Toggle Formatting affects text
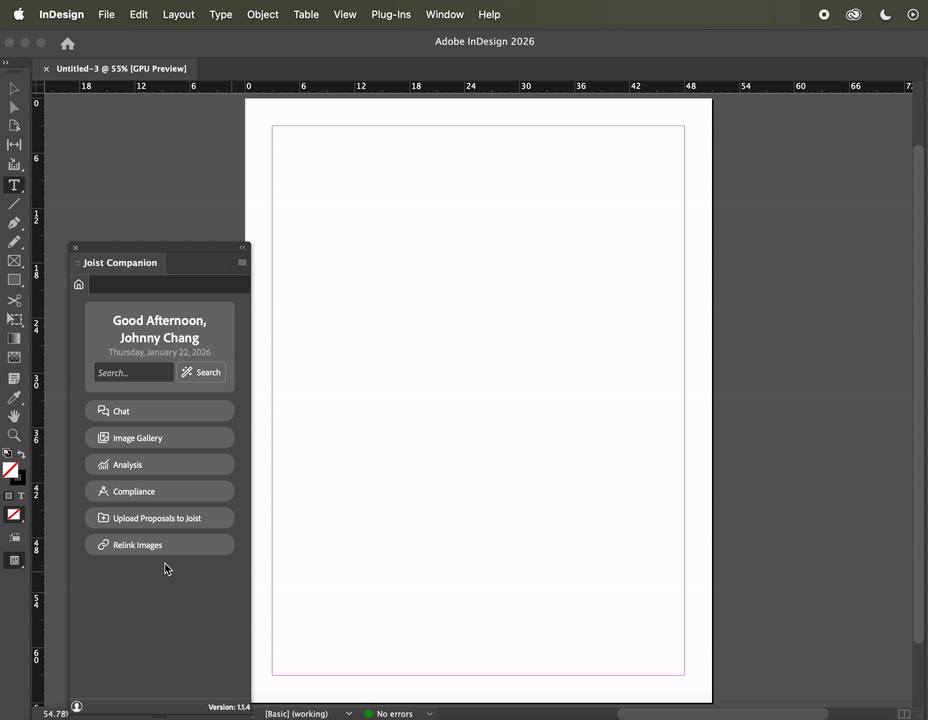 pyautogui.click(x=21, y=496)
